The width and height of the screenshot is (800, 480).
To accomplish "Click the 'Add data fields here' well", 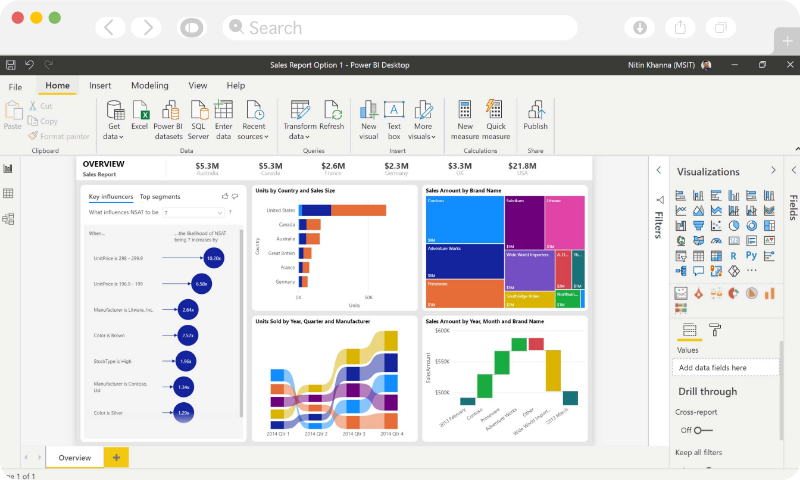I will (x=726, y=368).
